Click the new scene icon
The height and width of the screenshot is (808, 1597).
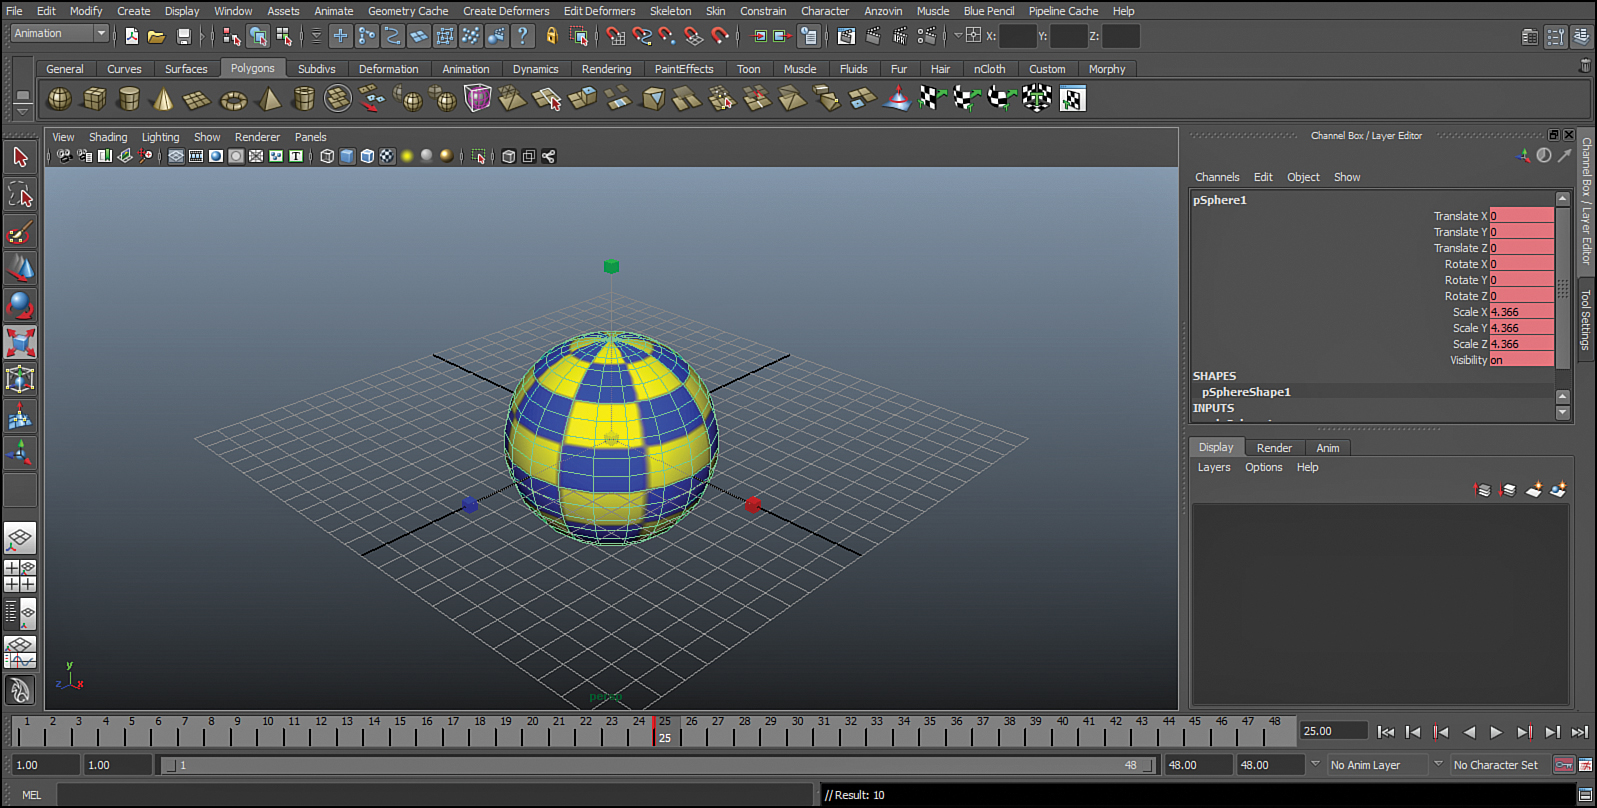pos(132,36)
